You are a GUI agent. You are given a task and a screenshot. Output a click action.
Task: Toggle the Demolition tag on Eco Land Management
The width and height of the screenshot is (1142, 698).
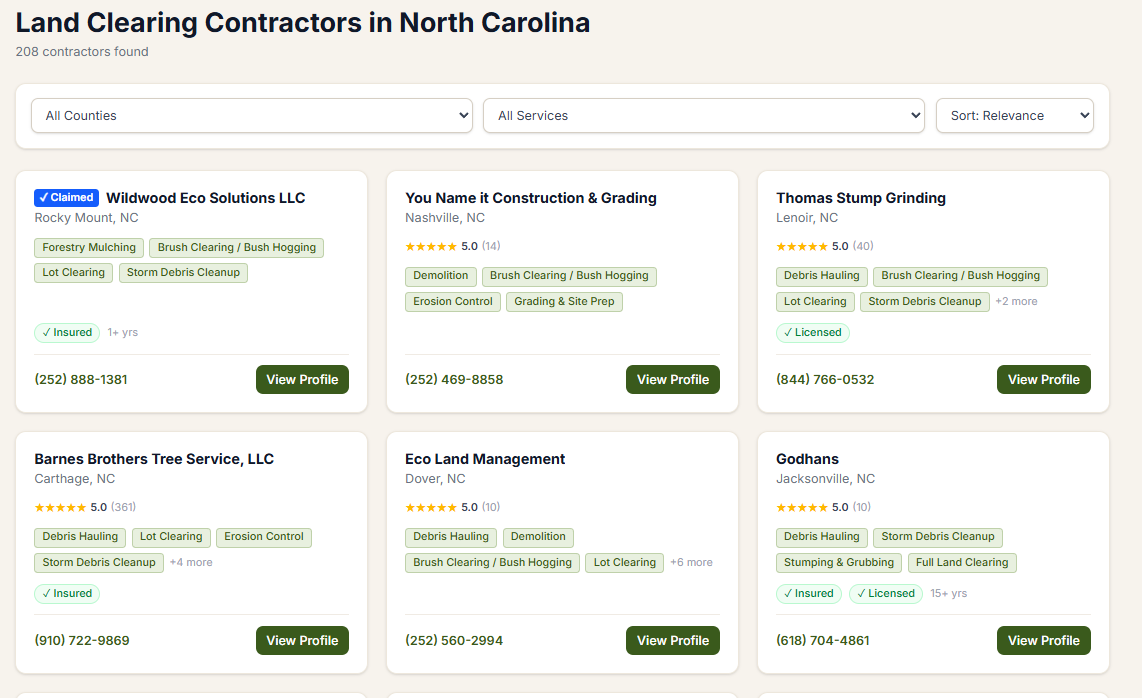538,536
